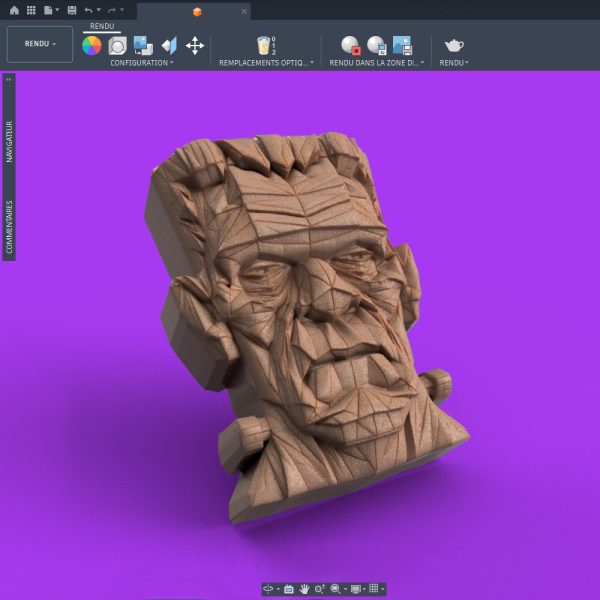Open the Appearance color wheel tool
Viewport: 600px width, 600px height.
tap(92, 46)
